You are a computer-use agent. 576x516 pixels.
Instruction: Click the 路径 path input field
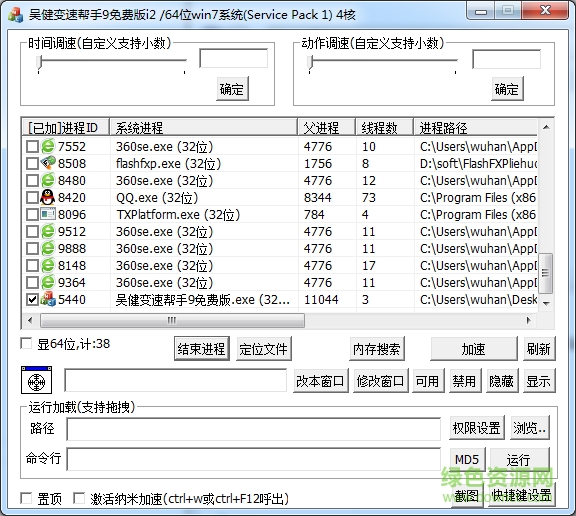[x=254, y=429]
